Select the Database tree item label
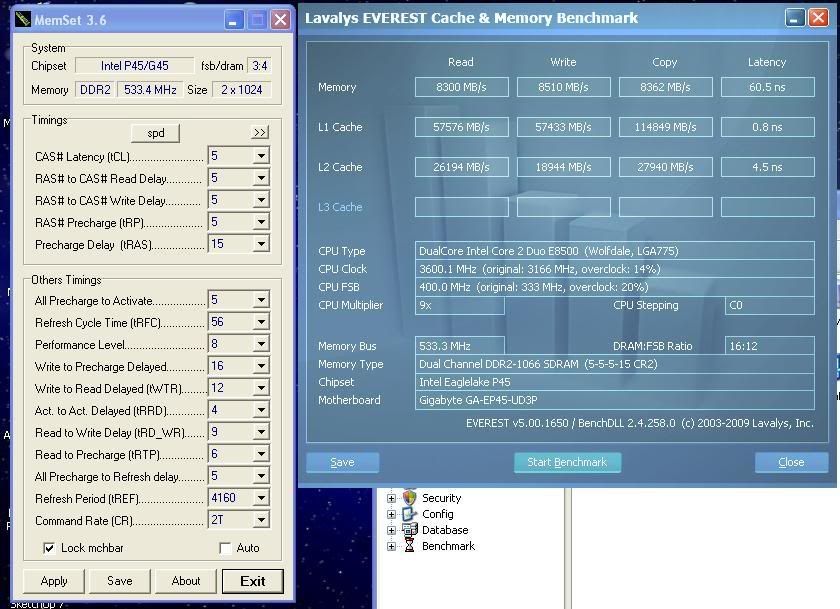840x609 pixels. 445,530
